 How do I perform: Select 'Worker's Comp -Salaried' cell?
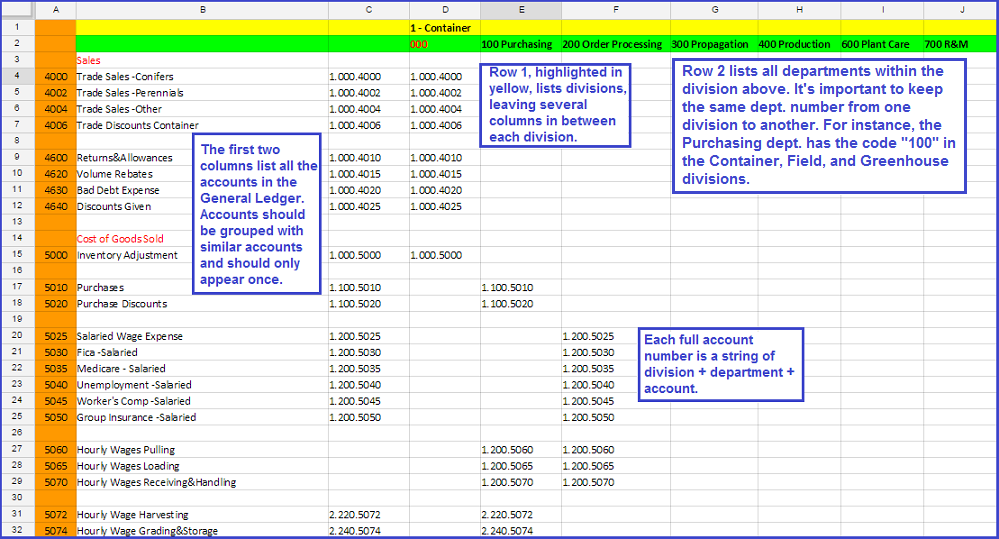pyautogui.click(x=202, y=401)
